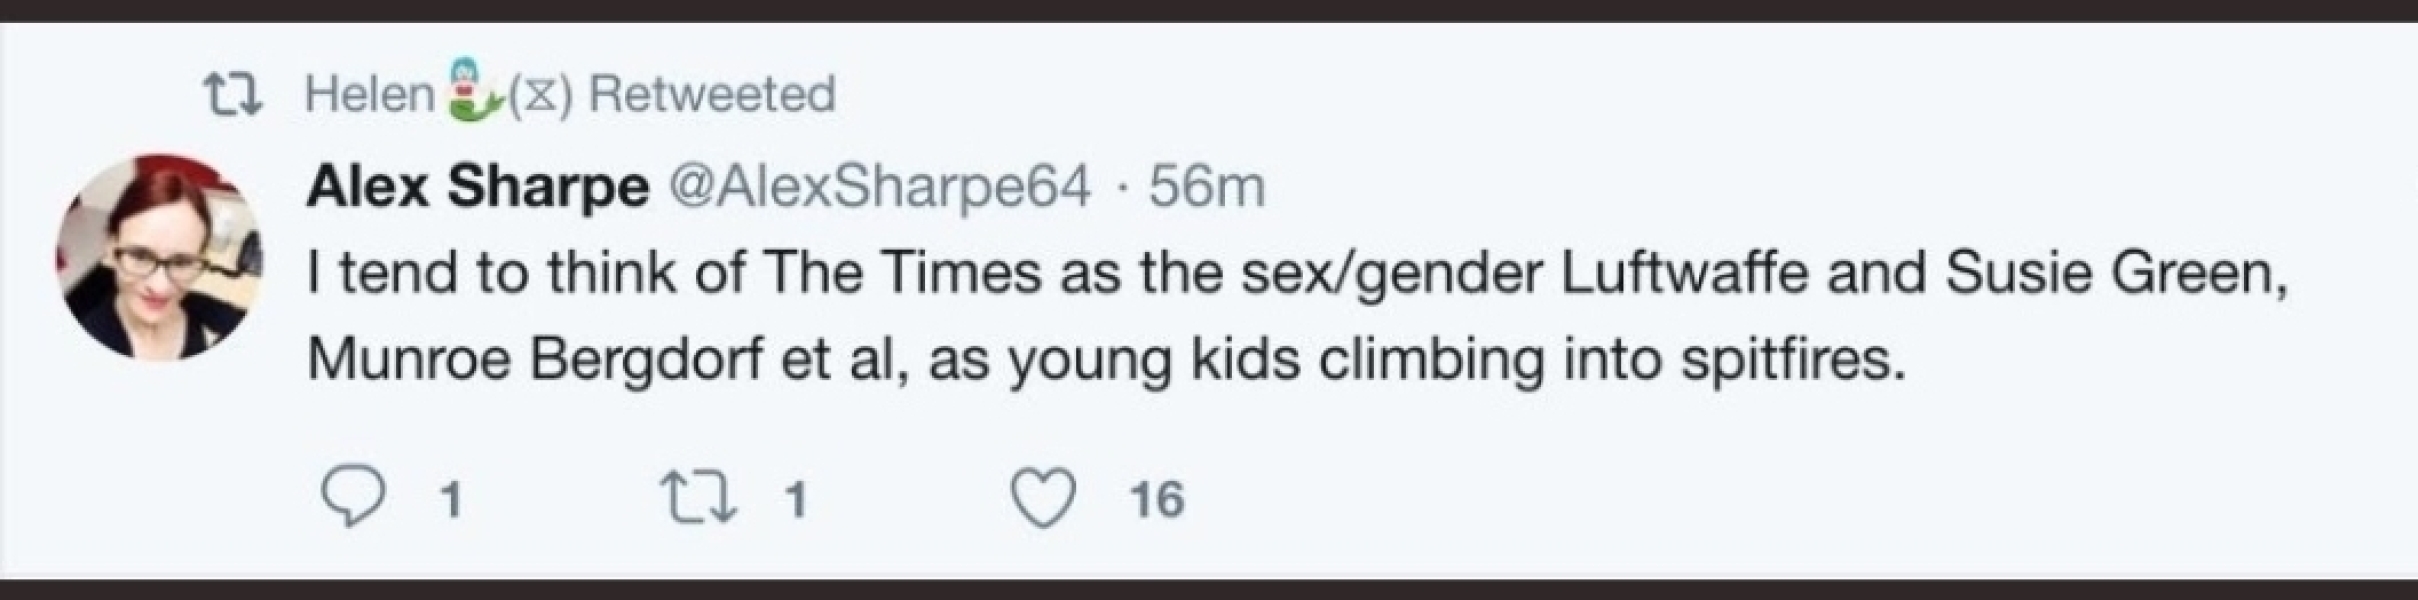Click the '(X)' symbol after Helen's emoji
The height and width of the screenshot is (600, 2418).
point(541,96)
